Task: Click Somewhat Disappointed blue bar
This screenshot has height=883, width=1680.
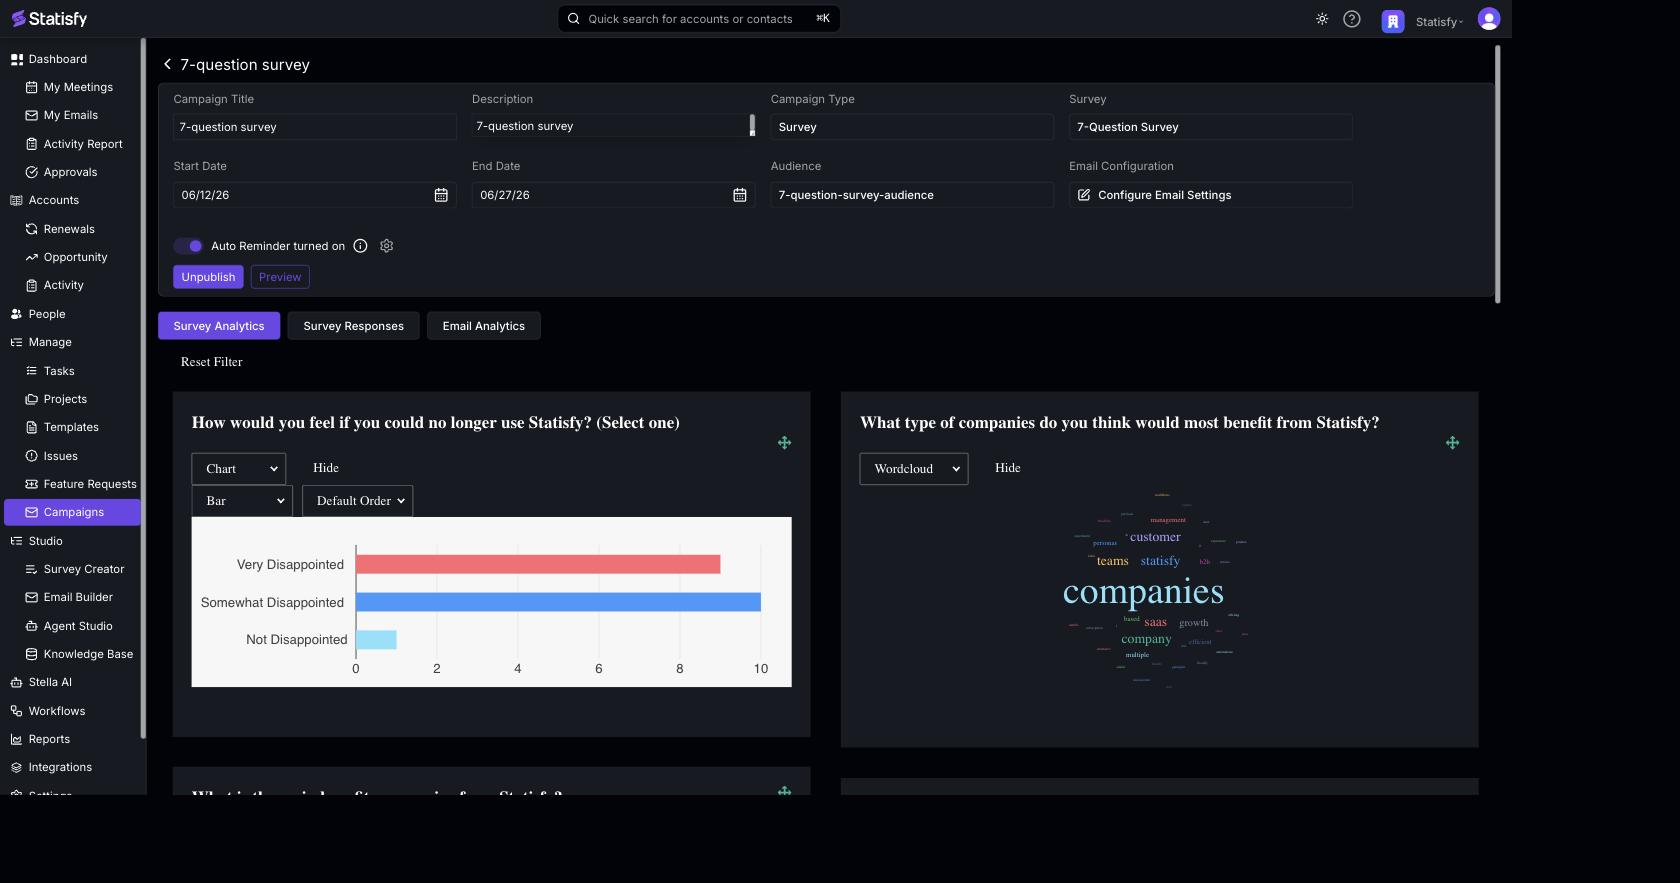Action: pyautogui.click(x=558, y=602)
